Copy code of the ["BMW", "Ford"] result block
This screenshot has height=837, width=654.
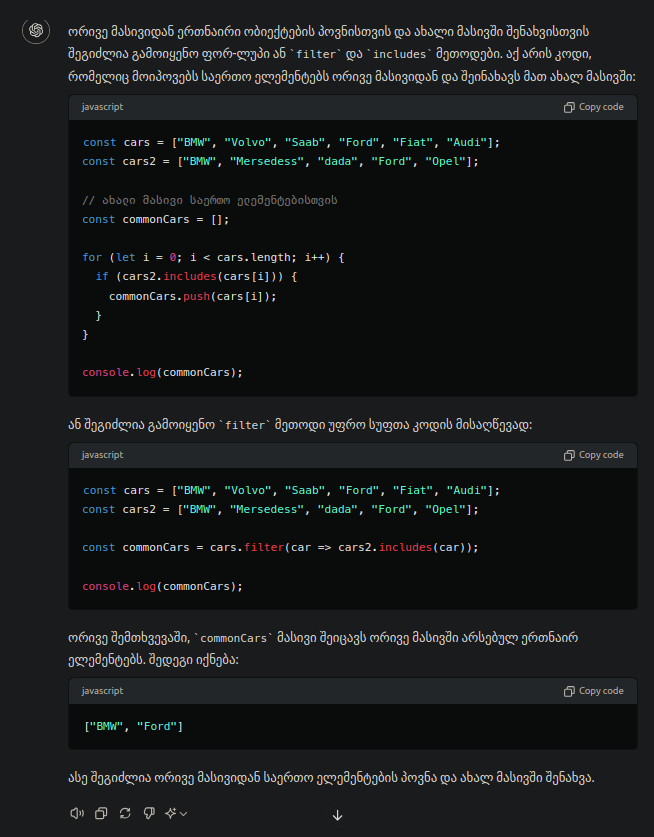[594, 691]
